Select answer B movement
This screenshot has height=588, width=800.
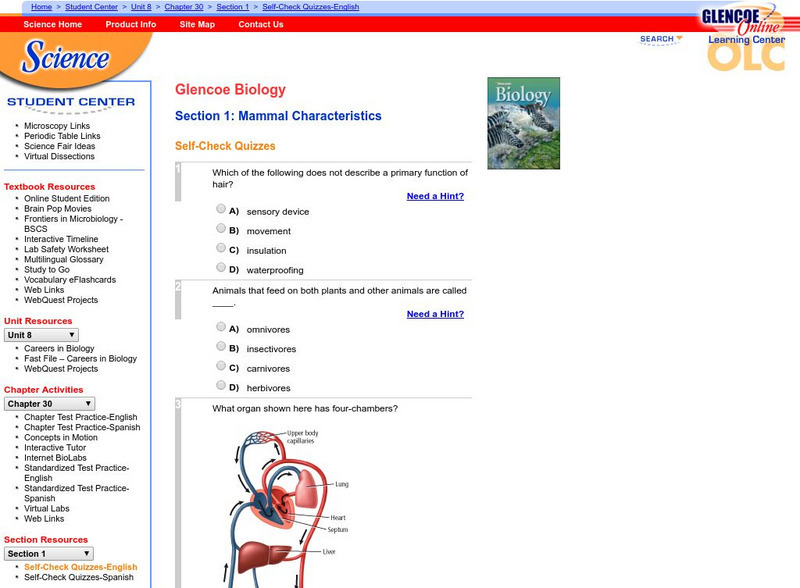(221, 228)
